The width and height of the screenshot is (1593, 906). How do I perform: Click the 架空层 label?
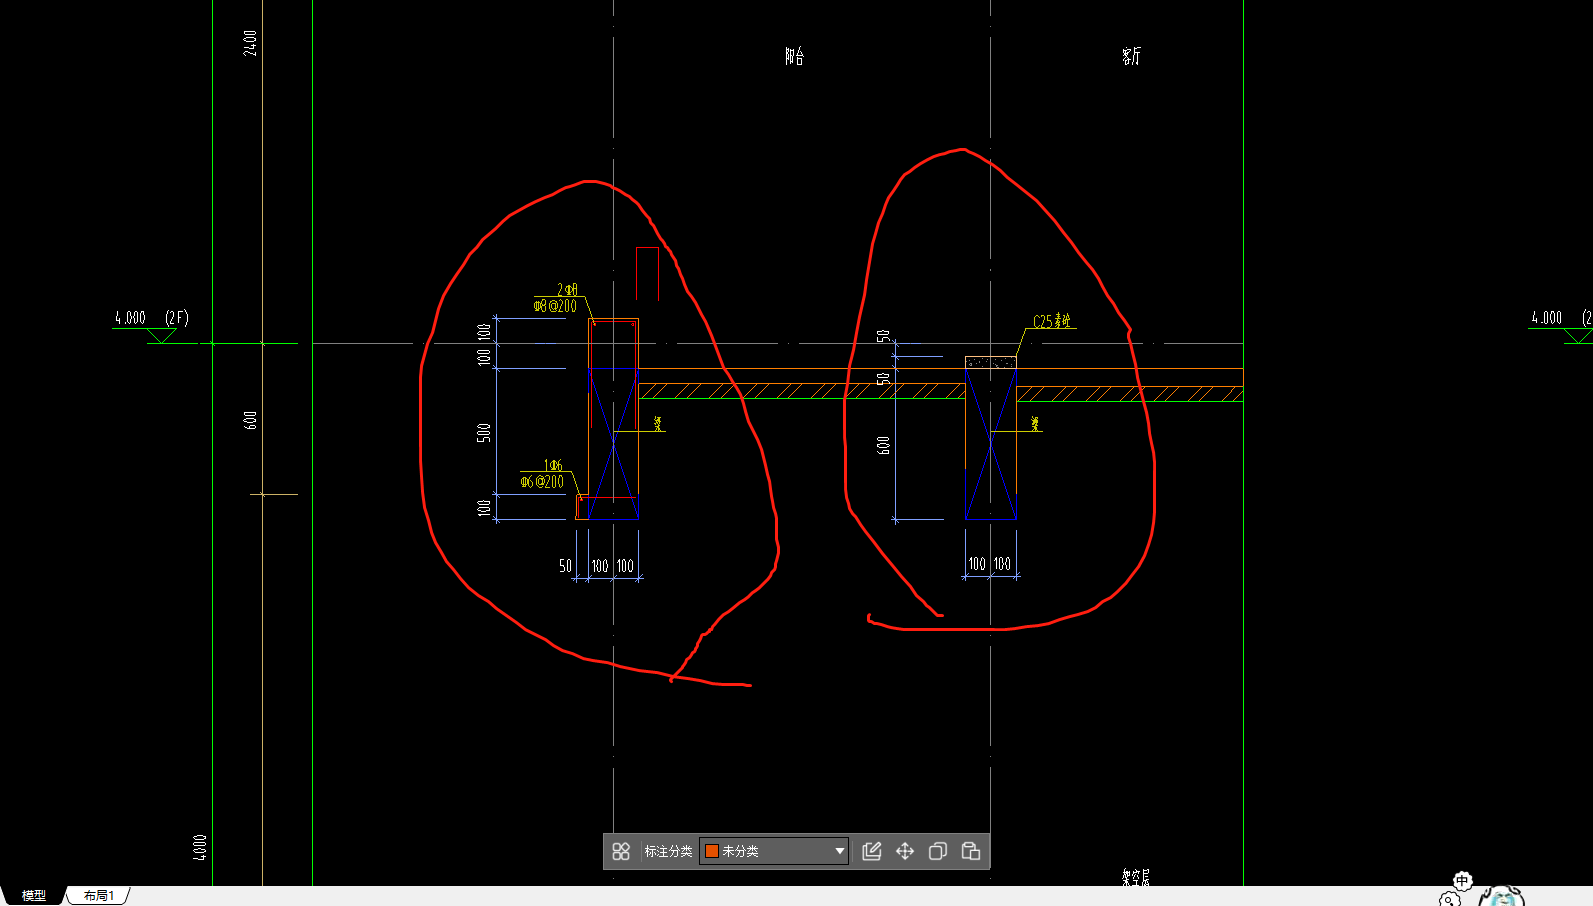(1136, 877)
